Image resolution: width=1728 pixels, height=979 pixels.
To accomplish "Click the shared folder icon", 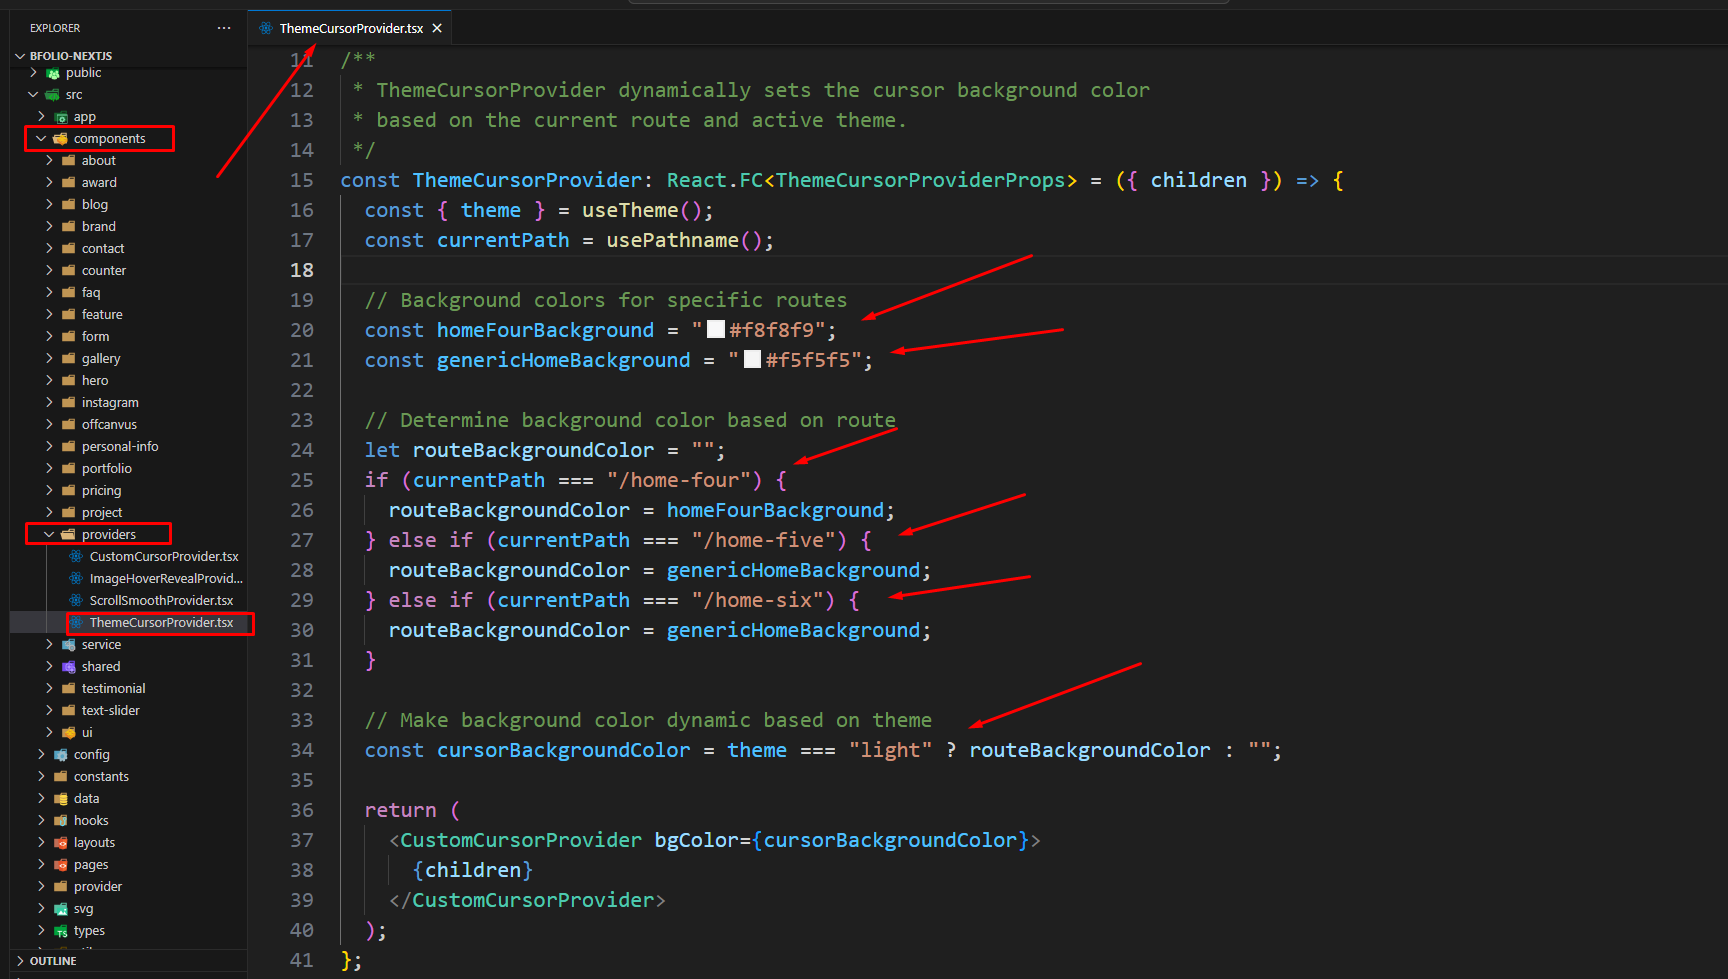I will click(x=69, y=667).
